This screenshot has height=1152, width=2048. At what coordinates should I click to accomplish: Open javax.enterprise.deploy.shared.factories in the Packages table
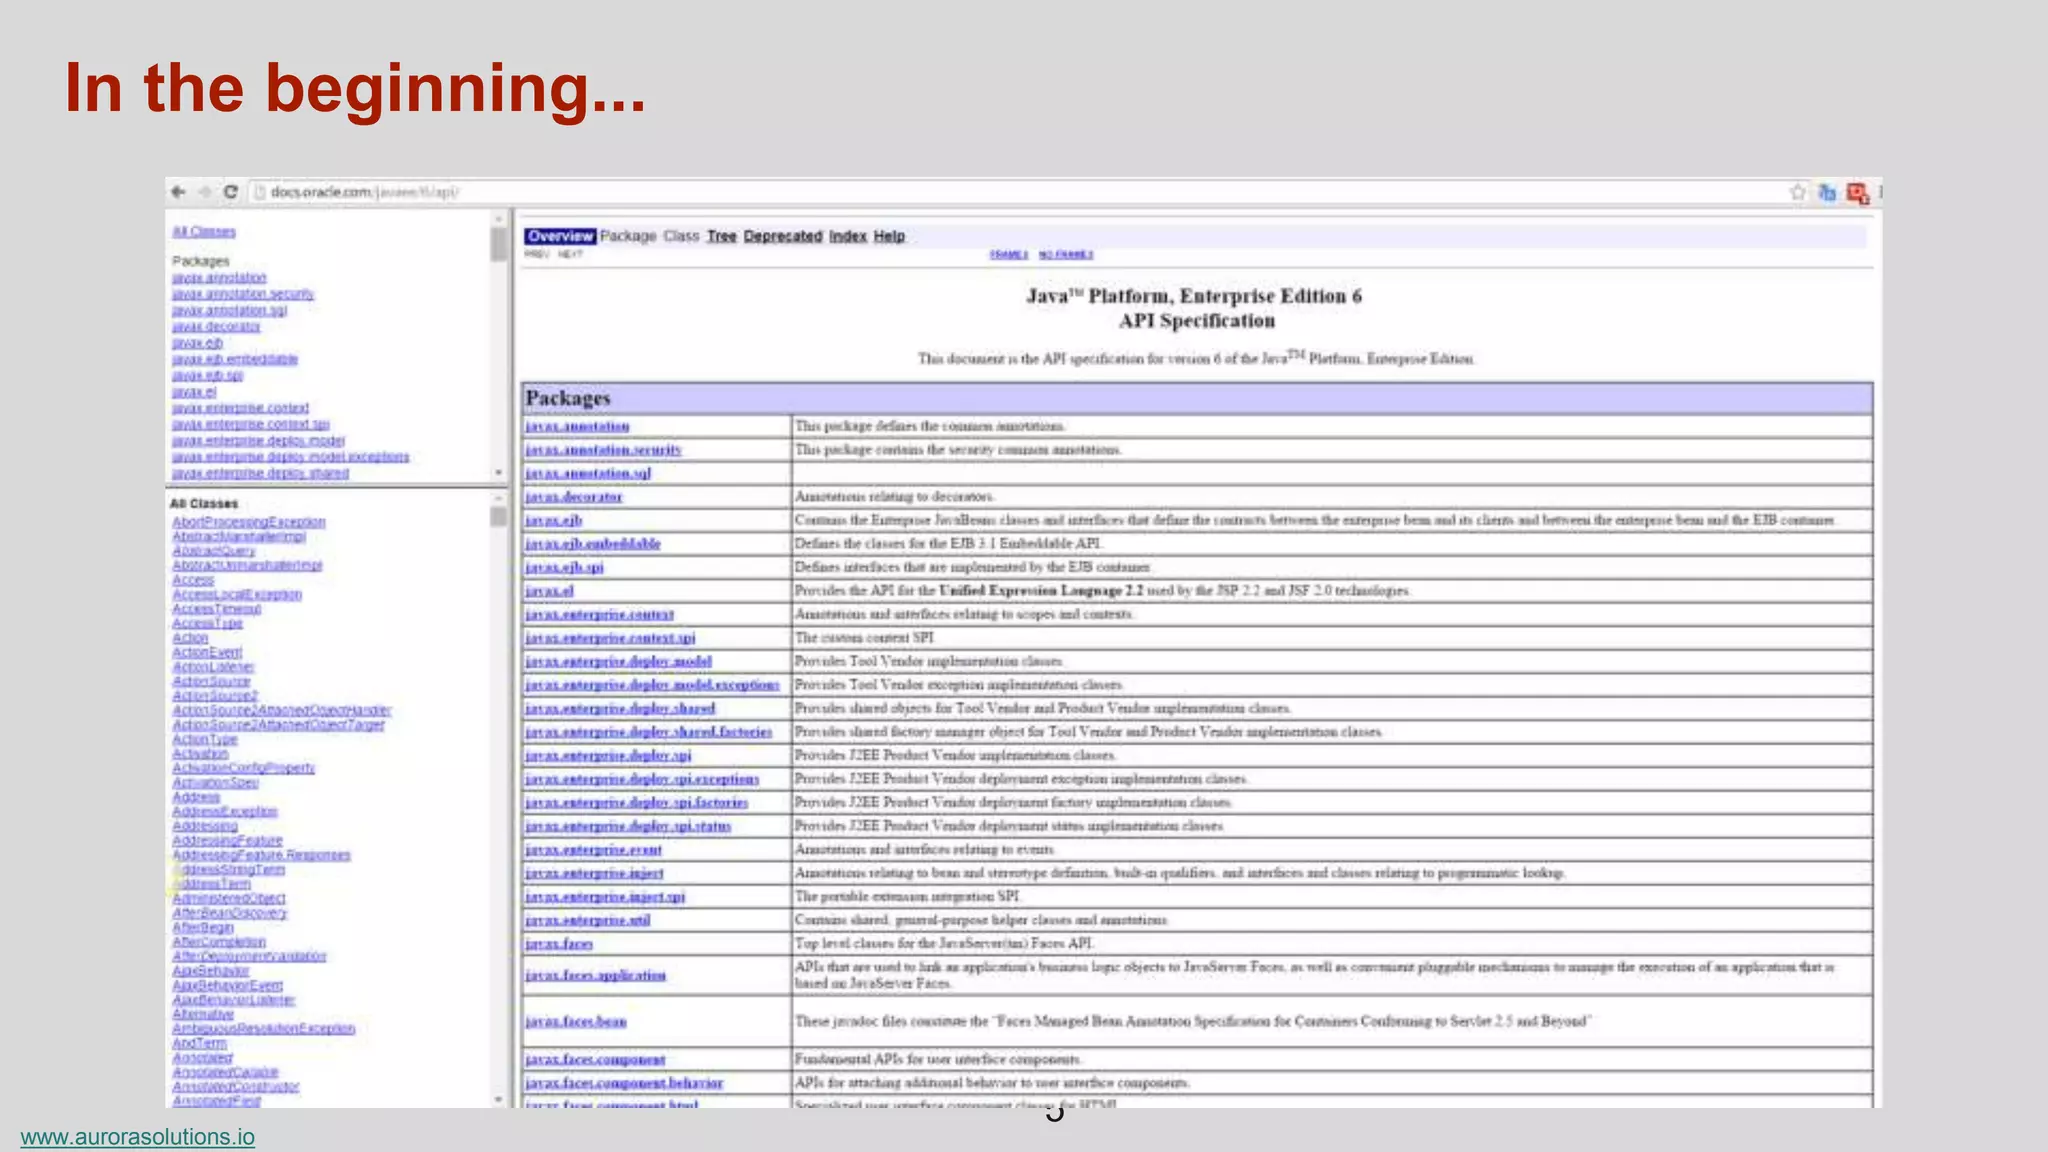[649, 732]
